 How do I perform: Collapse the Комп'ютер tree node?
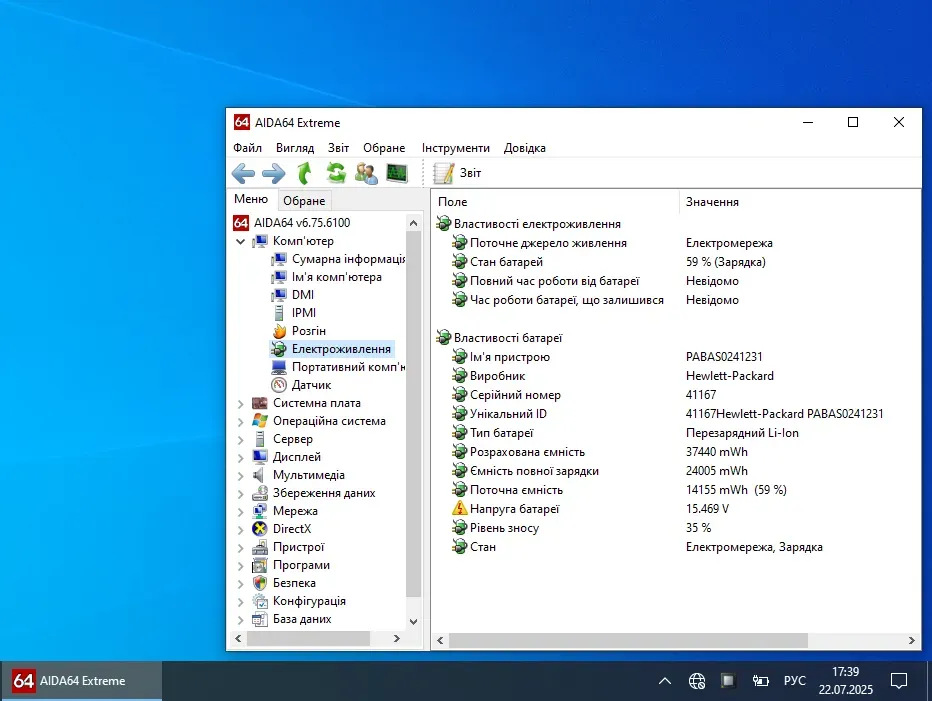[240, 241]
